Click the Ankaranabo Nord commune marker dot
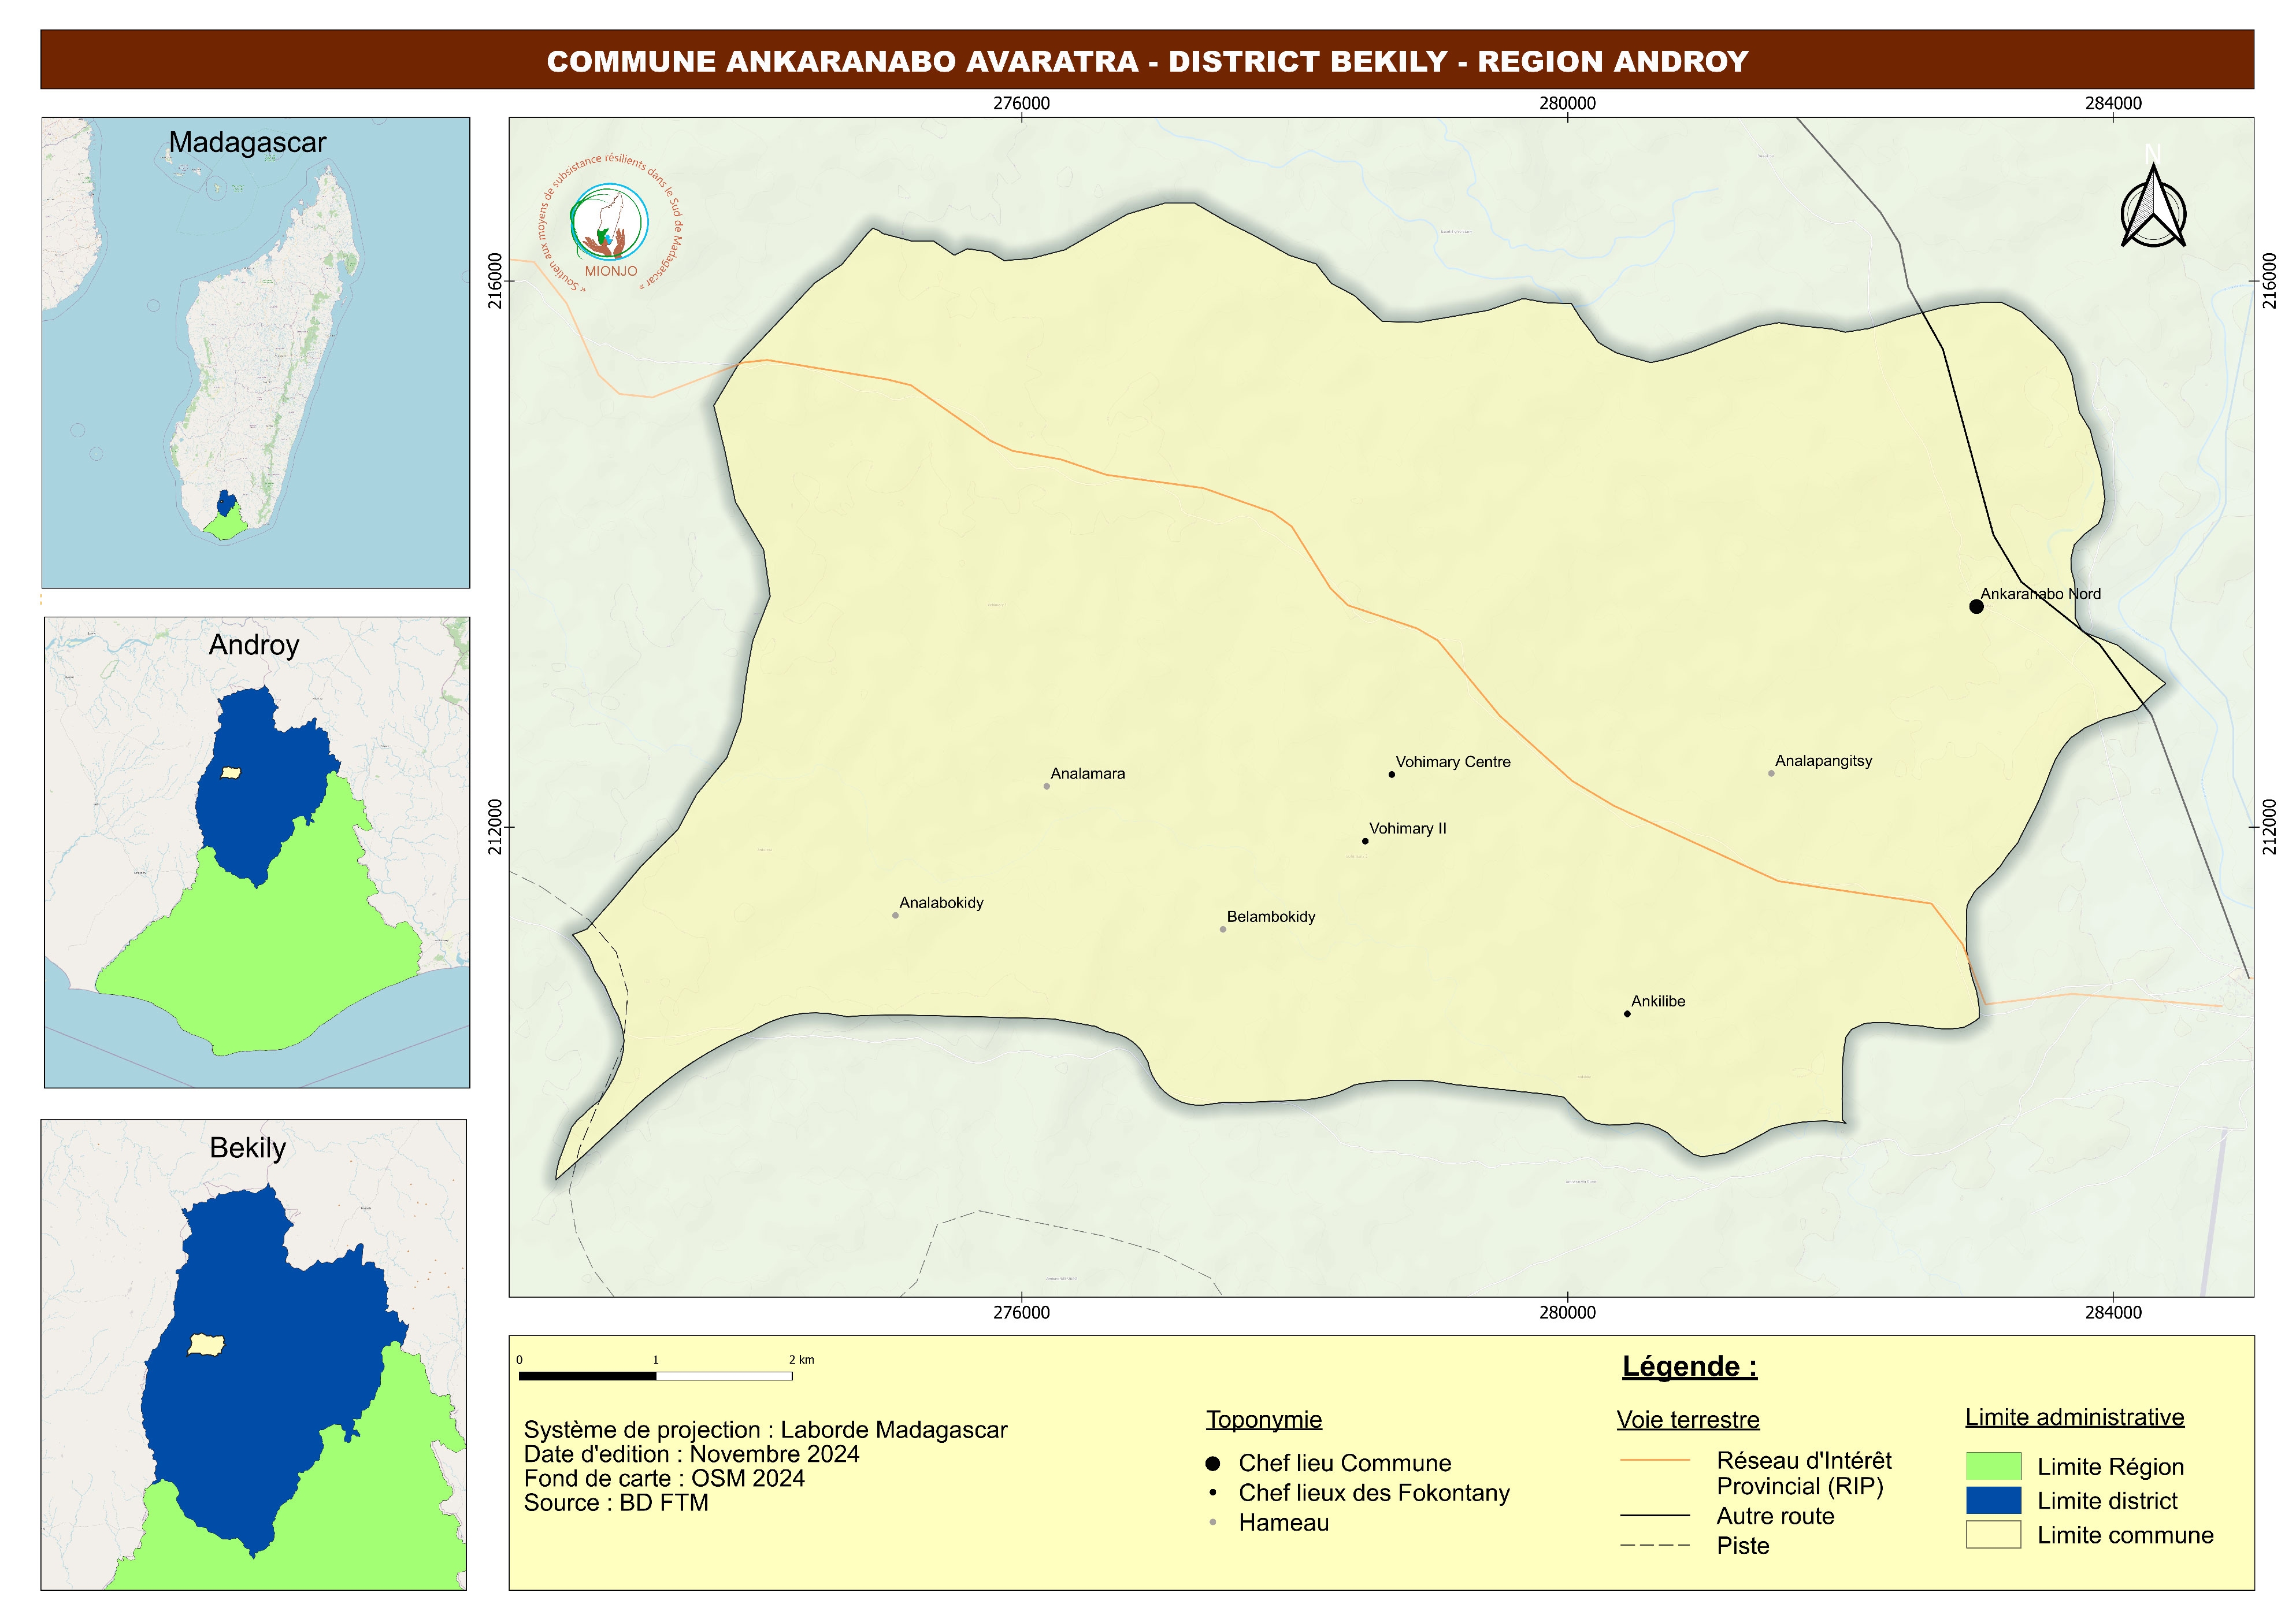This screenshot has width=2296, height=1622. pos(1976,606)
